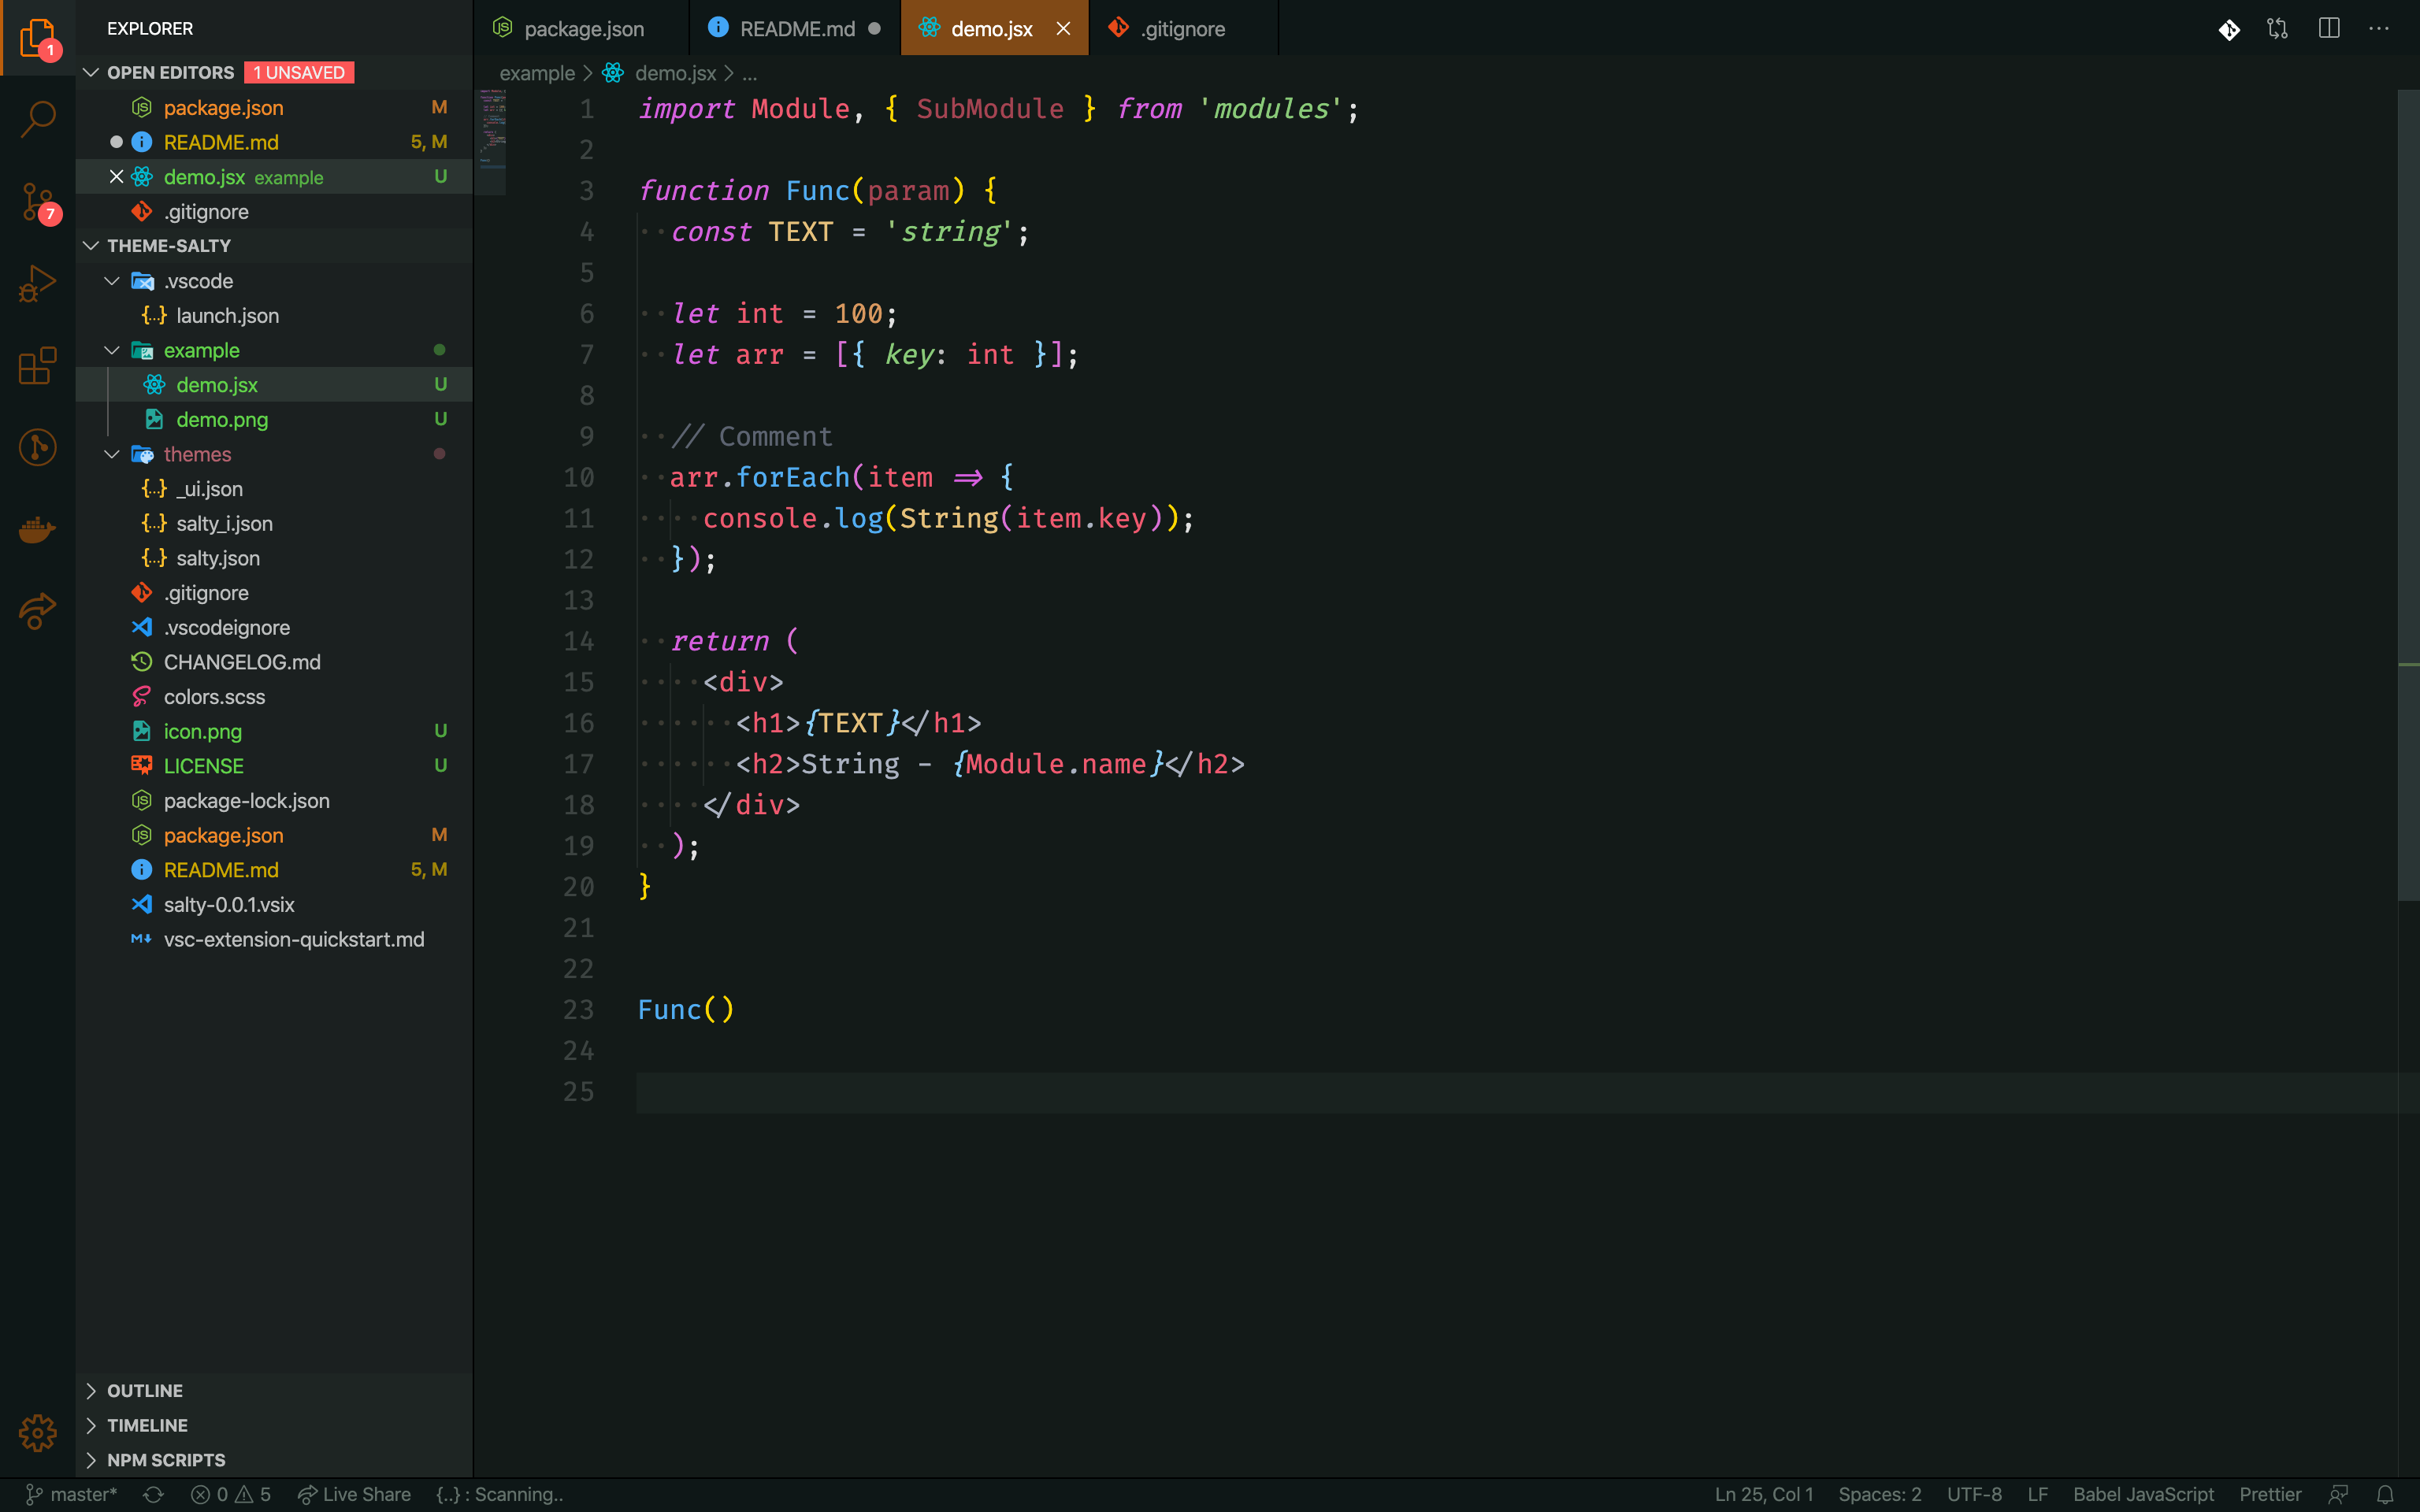
Task: Open Run and Debug view
Action: [37, 284]
